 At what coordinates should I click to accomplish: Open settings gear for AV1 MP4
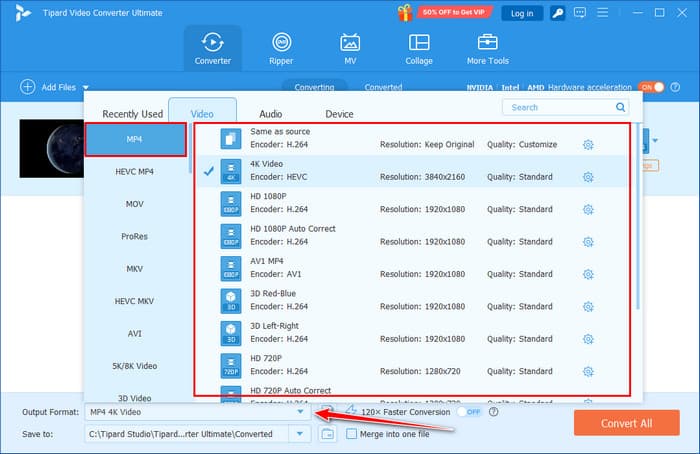588,274
